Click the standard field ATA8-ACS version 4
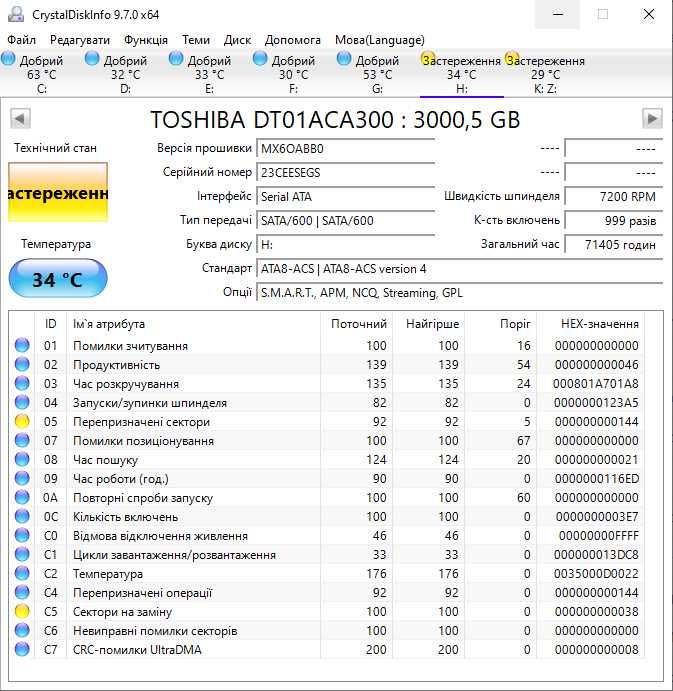The image size is (673, 691). (x=460, y=269)
